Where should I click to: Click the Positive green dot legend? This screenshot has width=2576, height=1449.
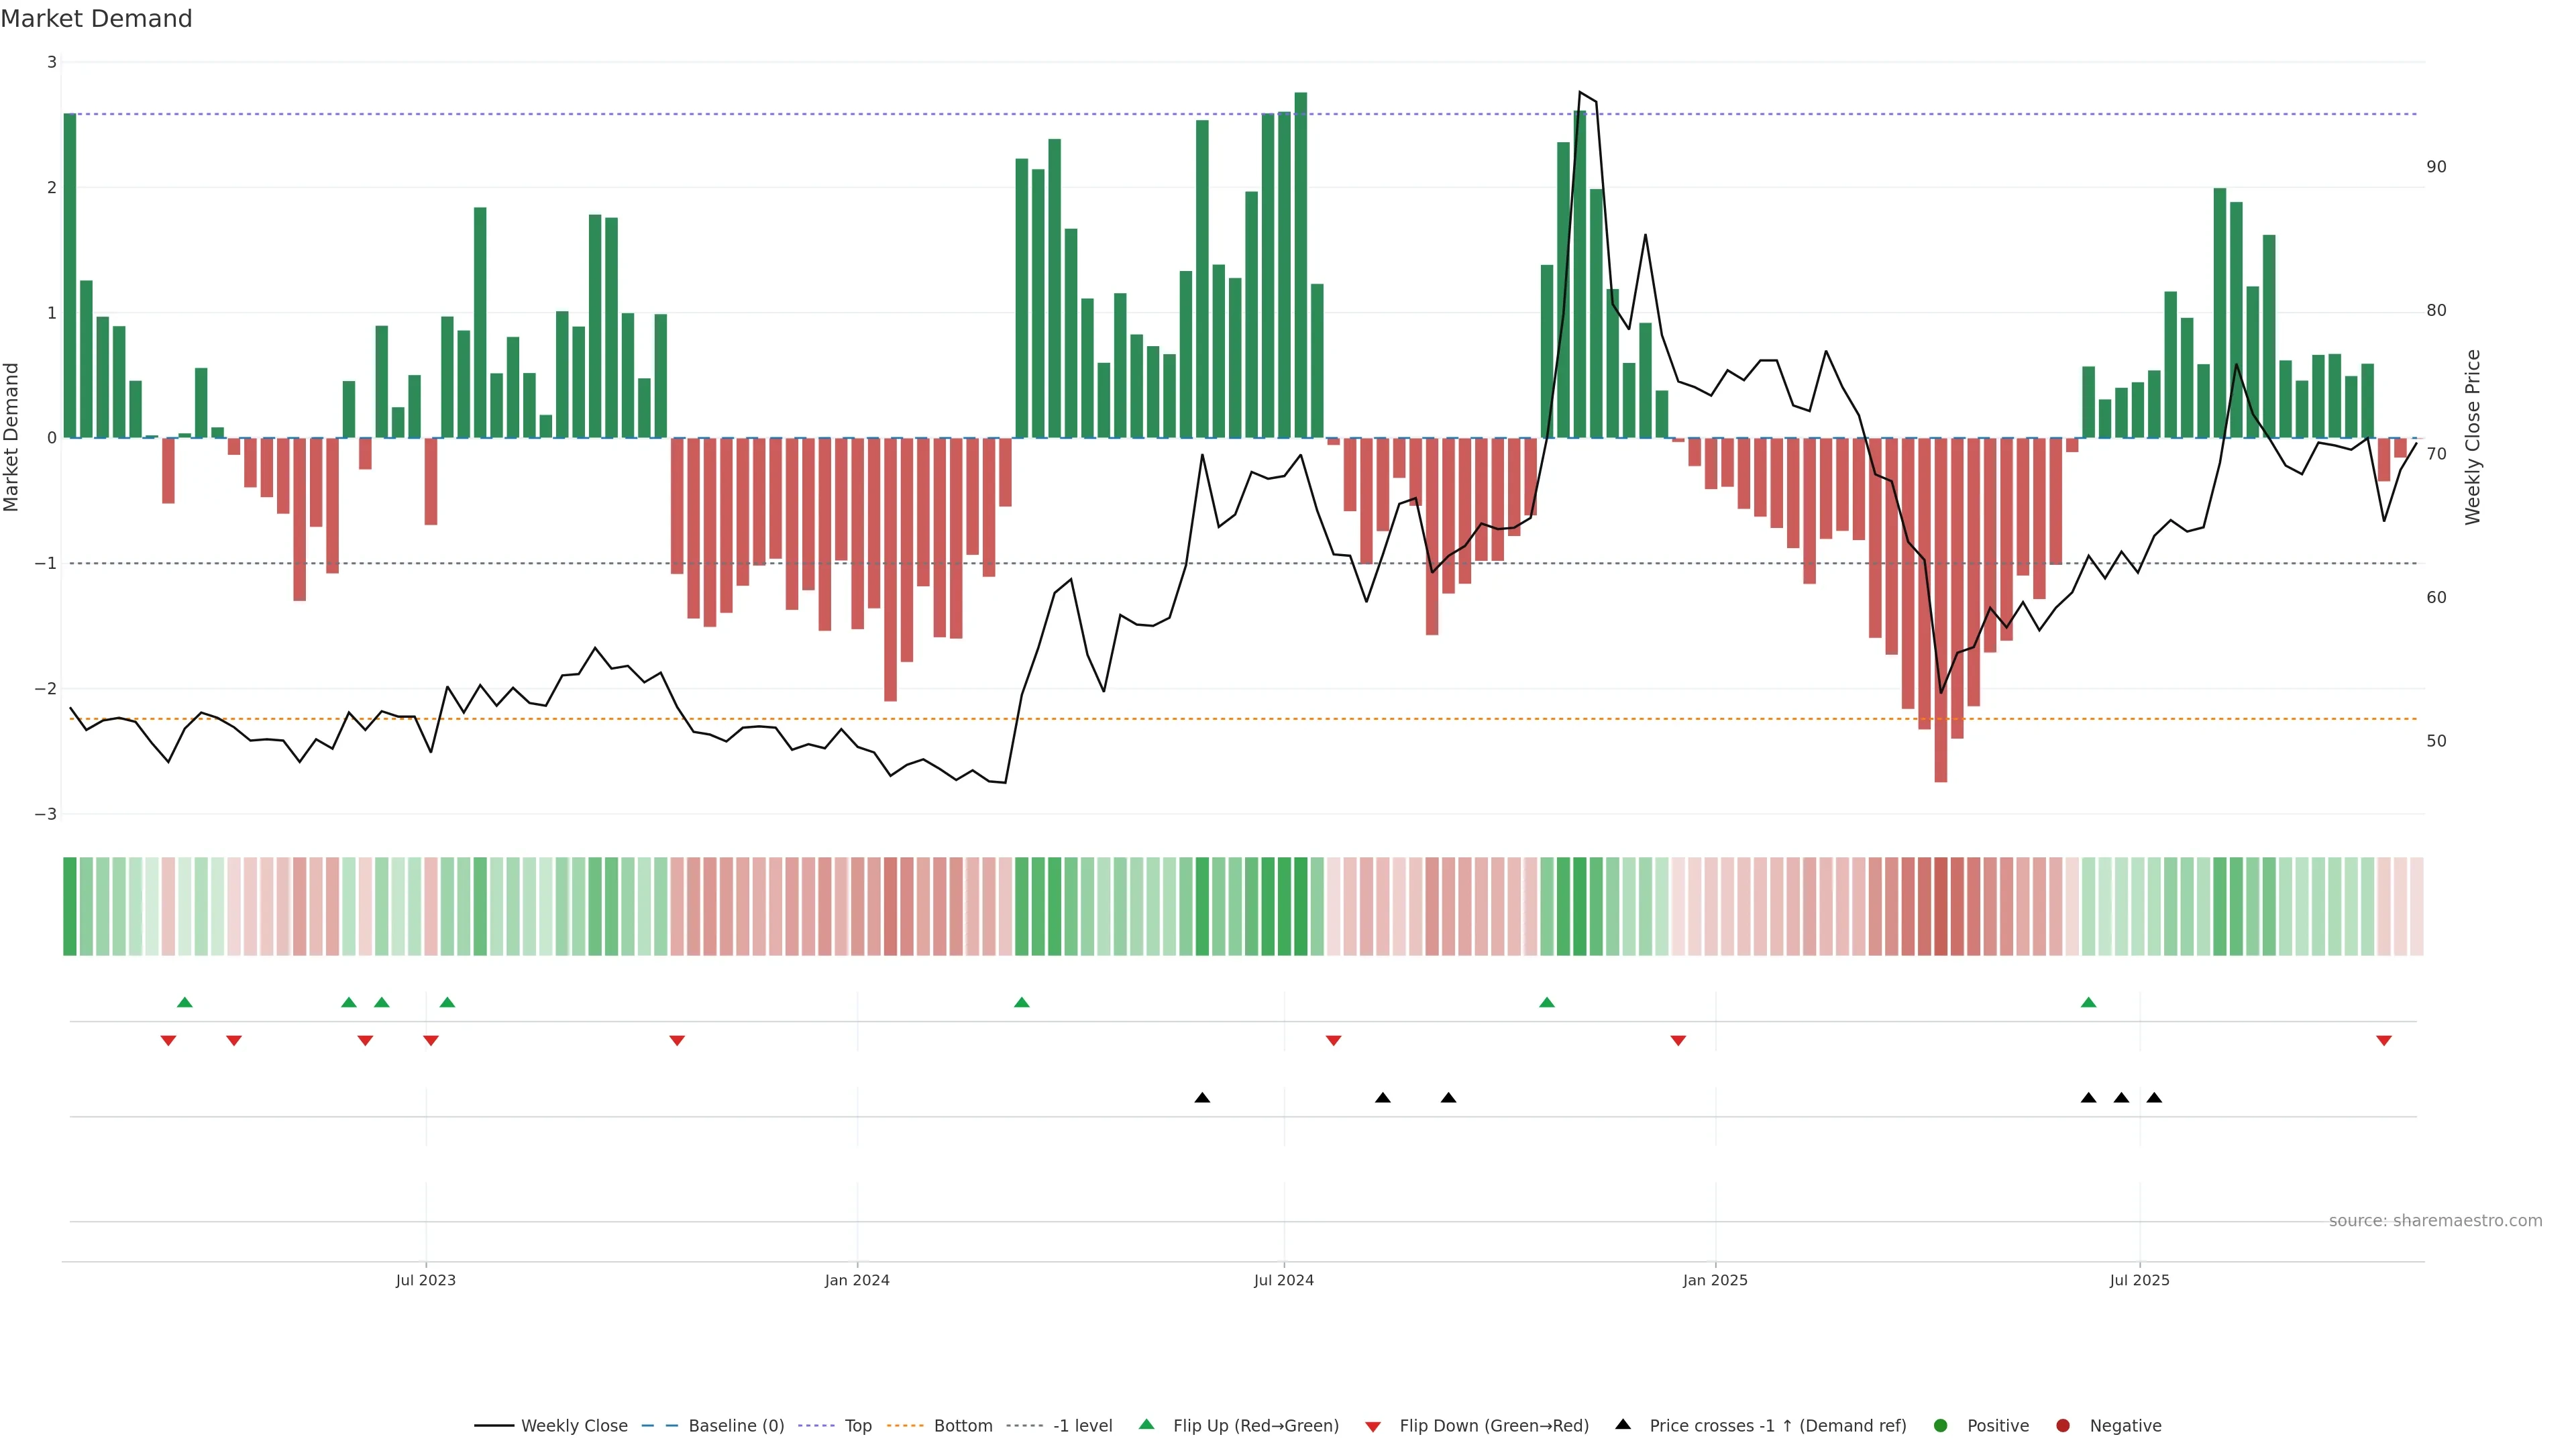[x=1941, y=1425]
